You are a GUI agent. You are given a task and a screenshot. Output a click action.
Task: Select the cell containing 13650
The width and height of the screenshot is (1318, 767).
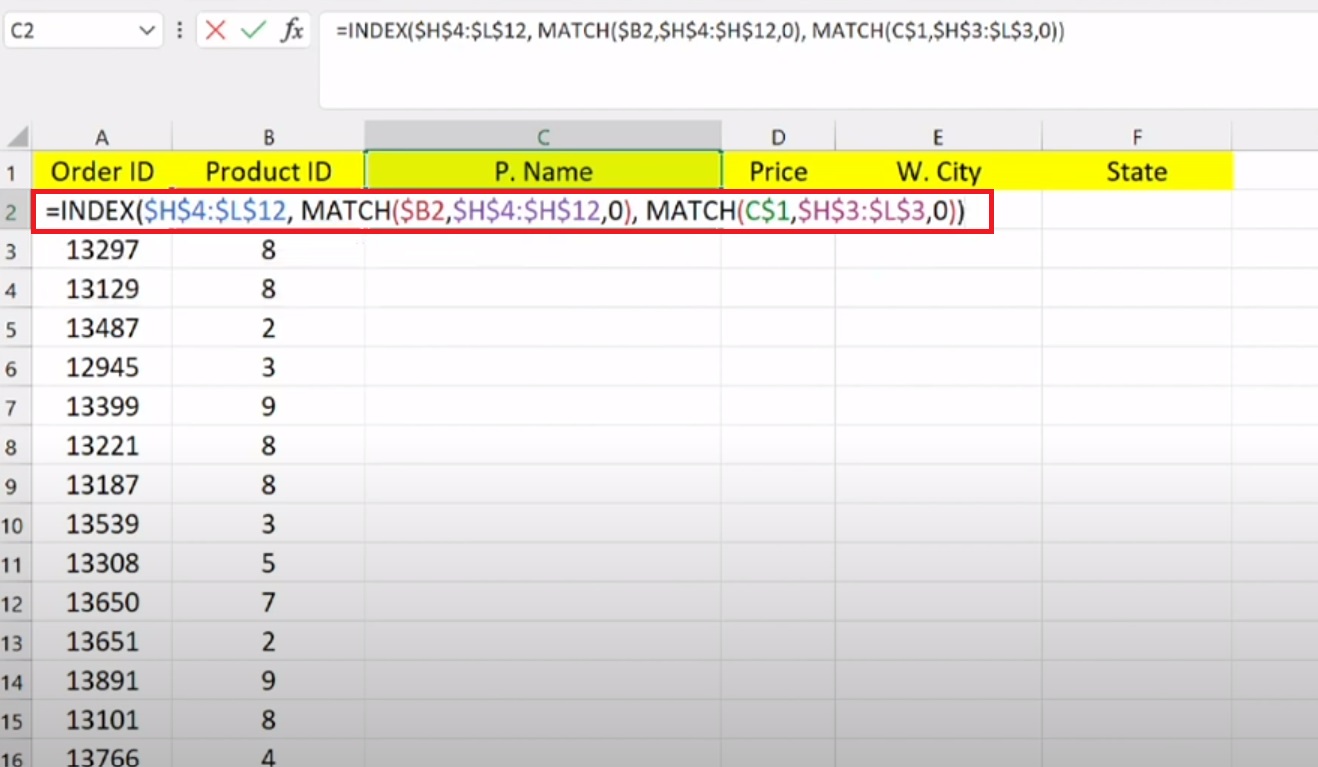click(x=102, y=602)
